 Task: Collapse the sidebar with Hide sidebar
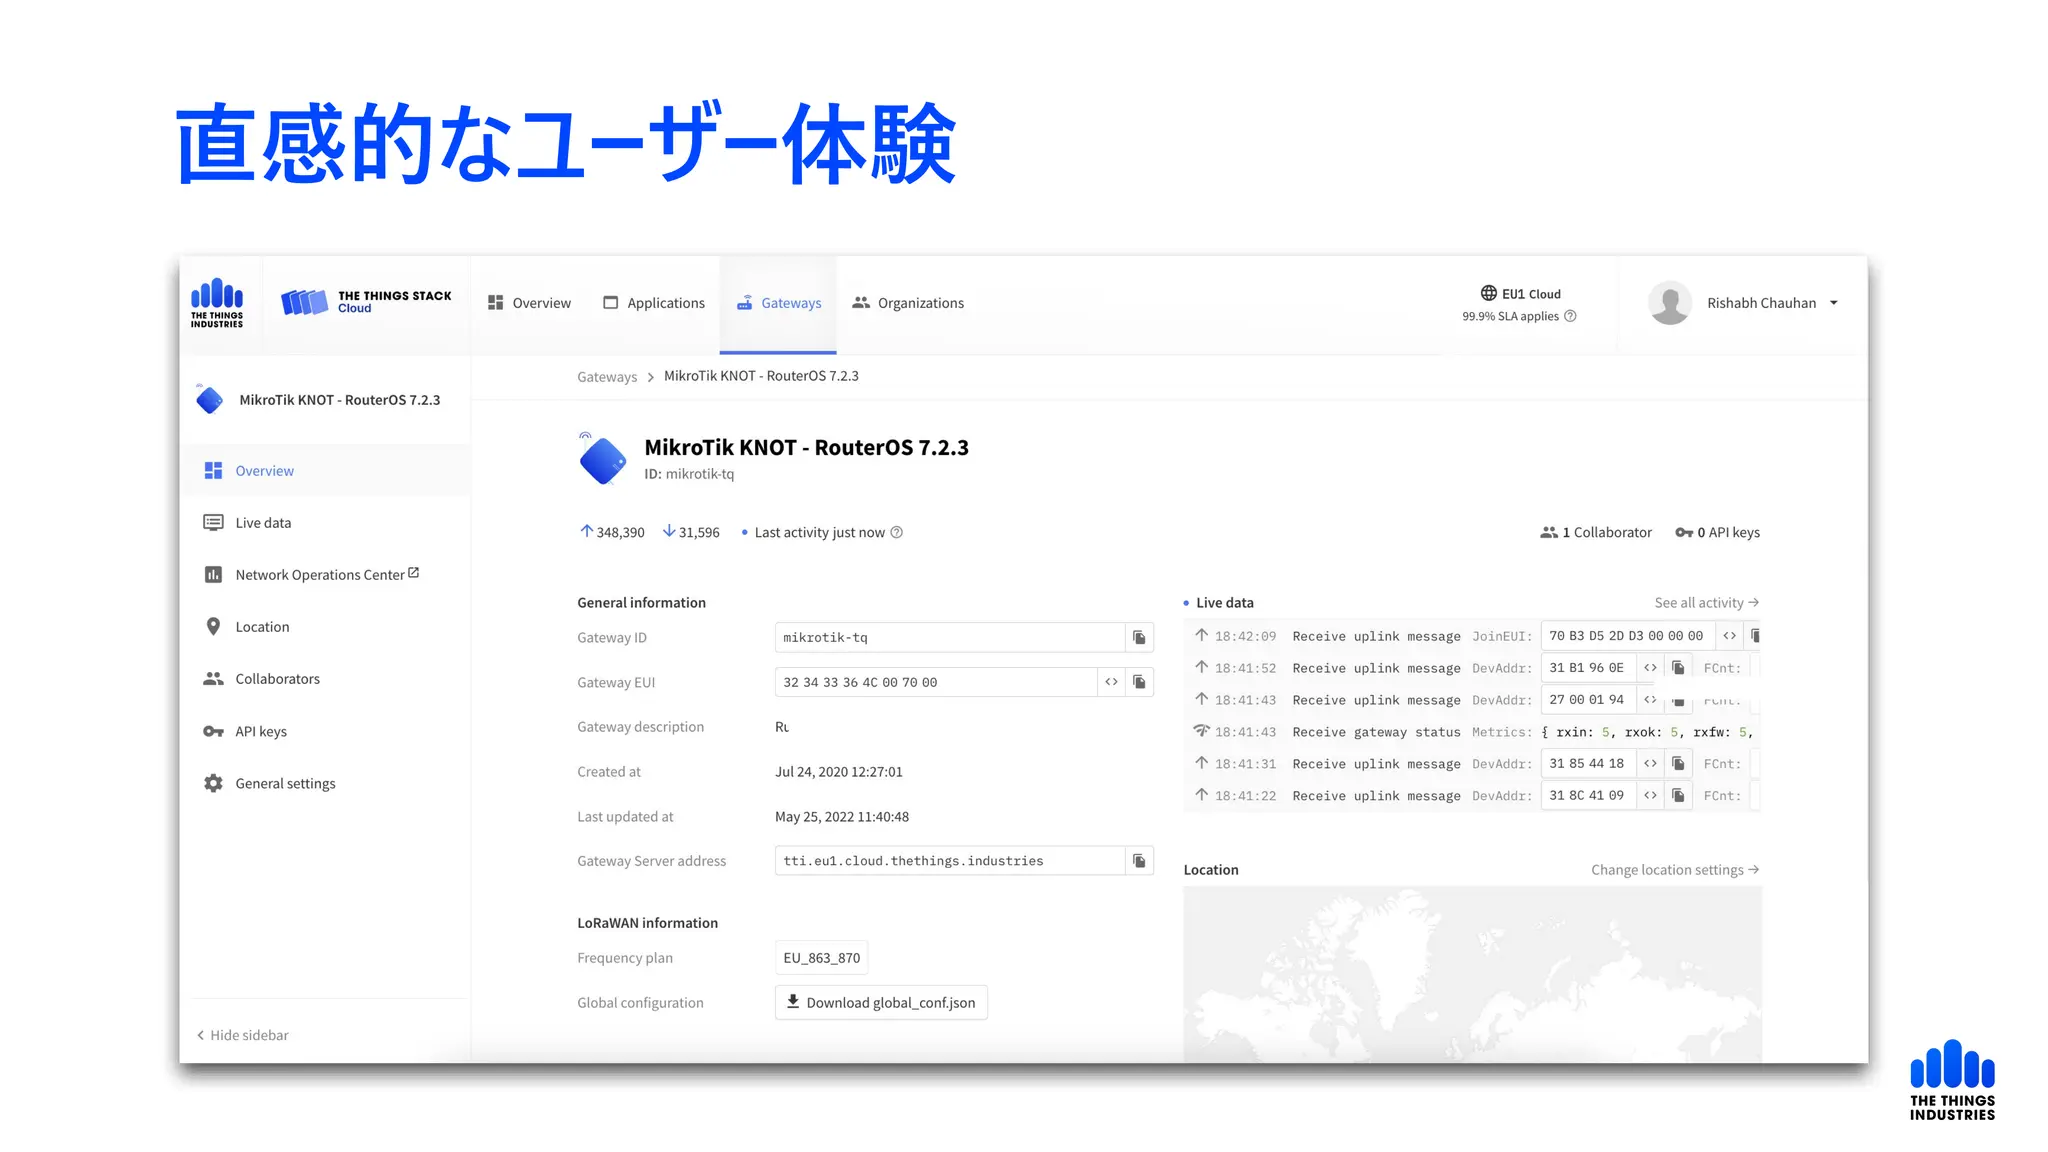[x=243, y=1035]
